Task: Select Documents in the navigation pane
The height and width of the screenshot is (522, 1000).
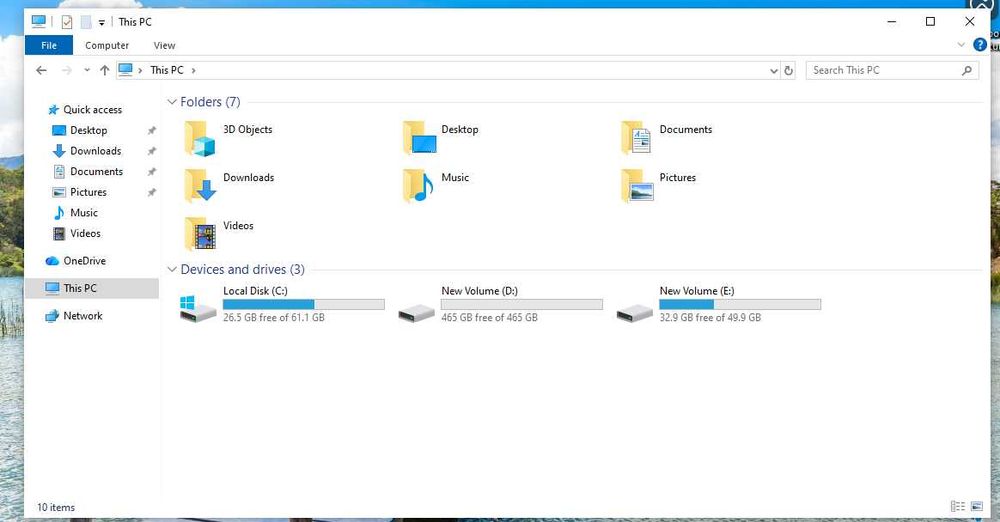Action: point(96,171)
